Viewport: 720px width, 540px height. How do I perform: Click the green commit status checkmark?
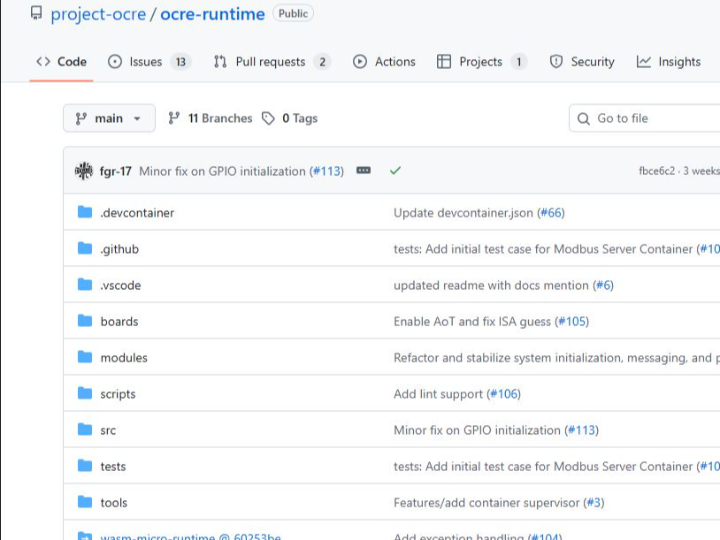click(x=395, y=171)
